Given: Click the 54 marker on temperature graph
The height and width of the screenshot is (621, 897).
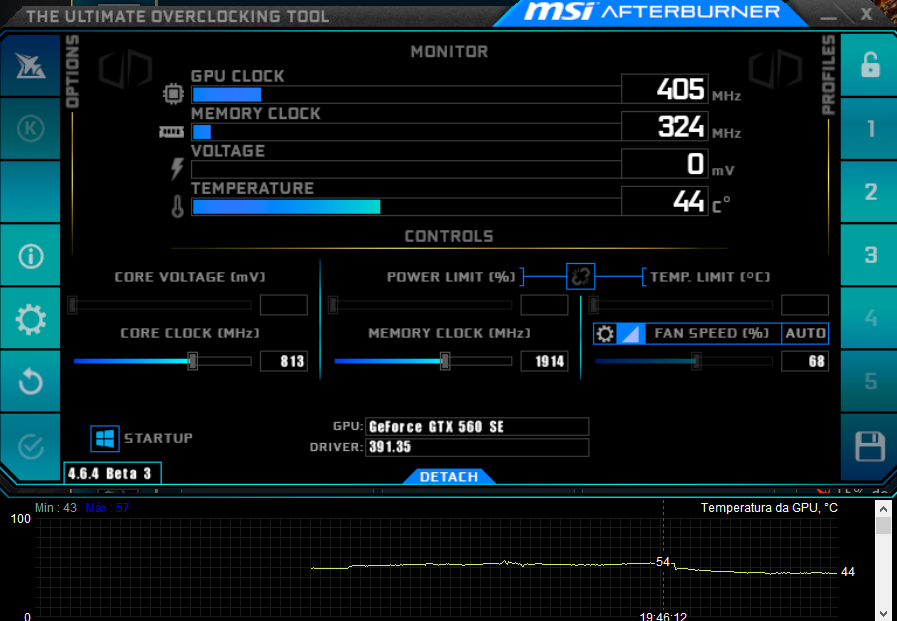Looking at the screenshot, I should point(662,562).
